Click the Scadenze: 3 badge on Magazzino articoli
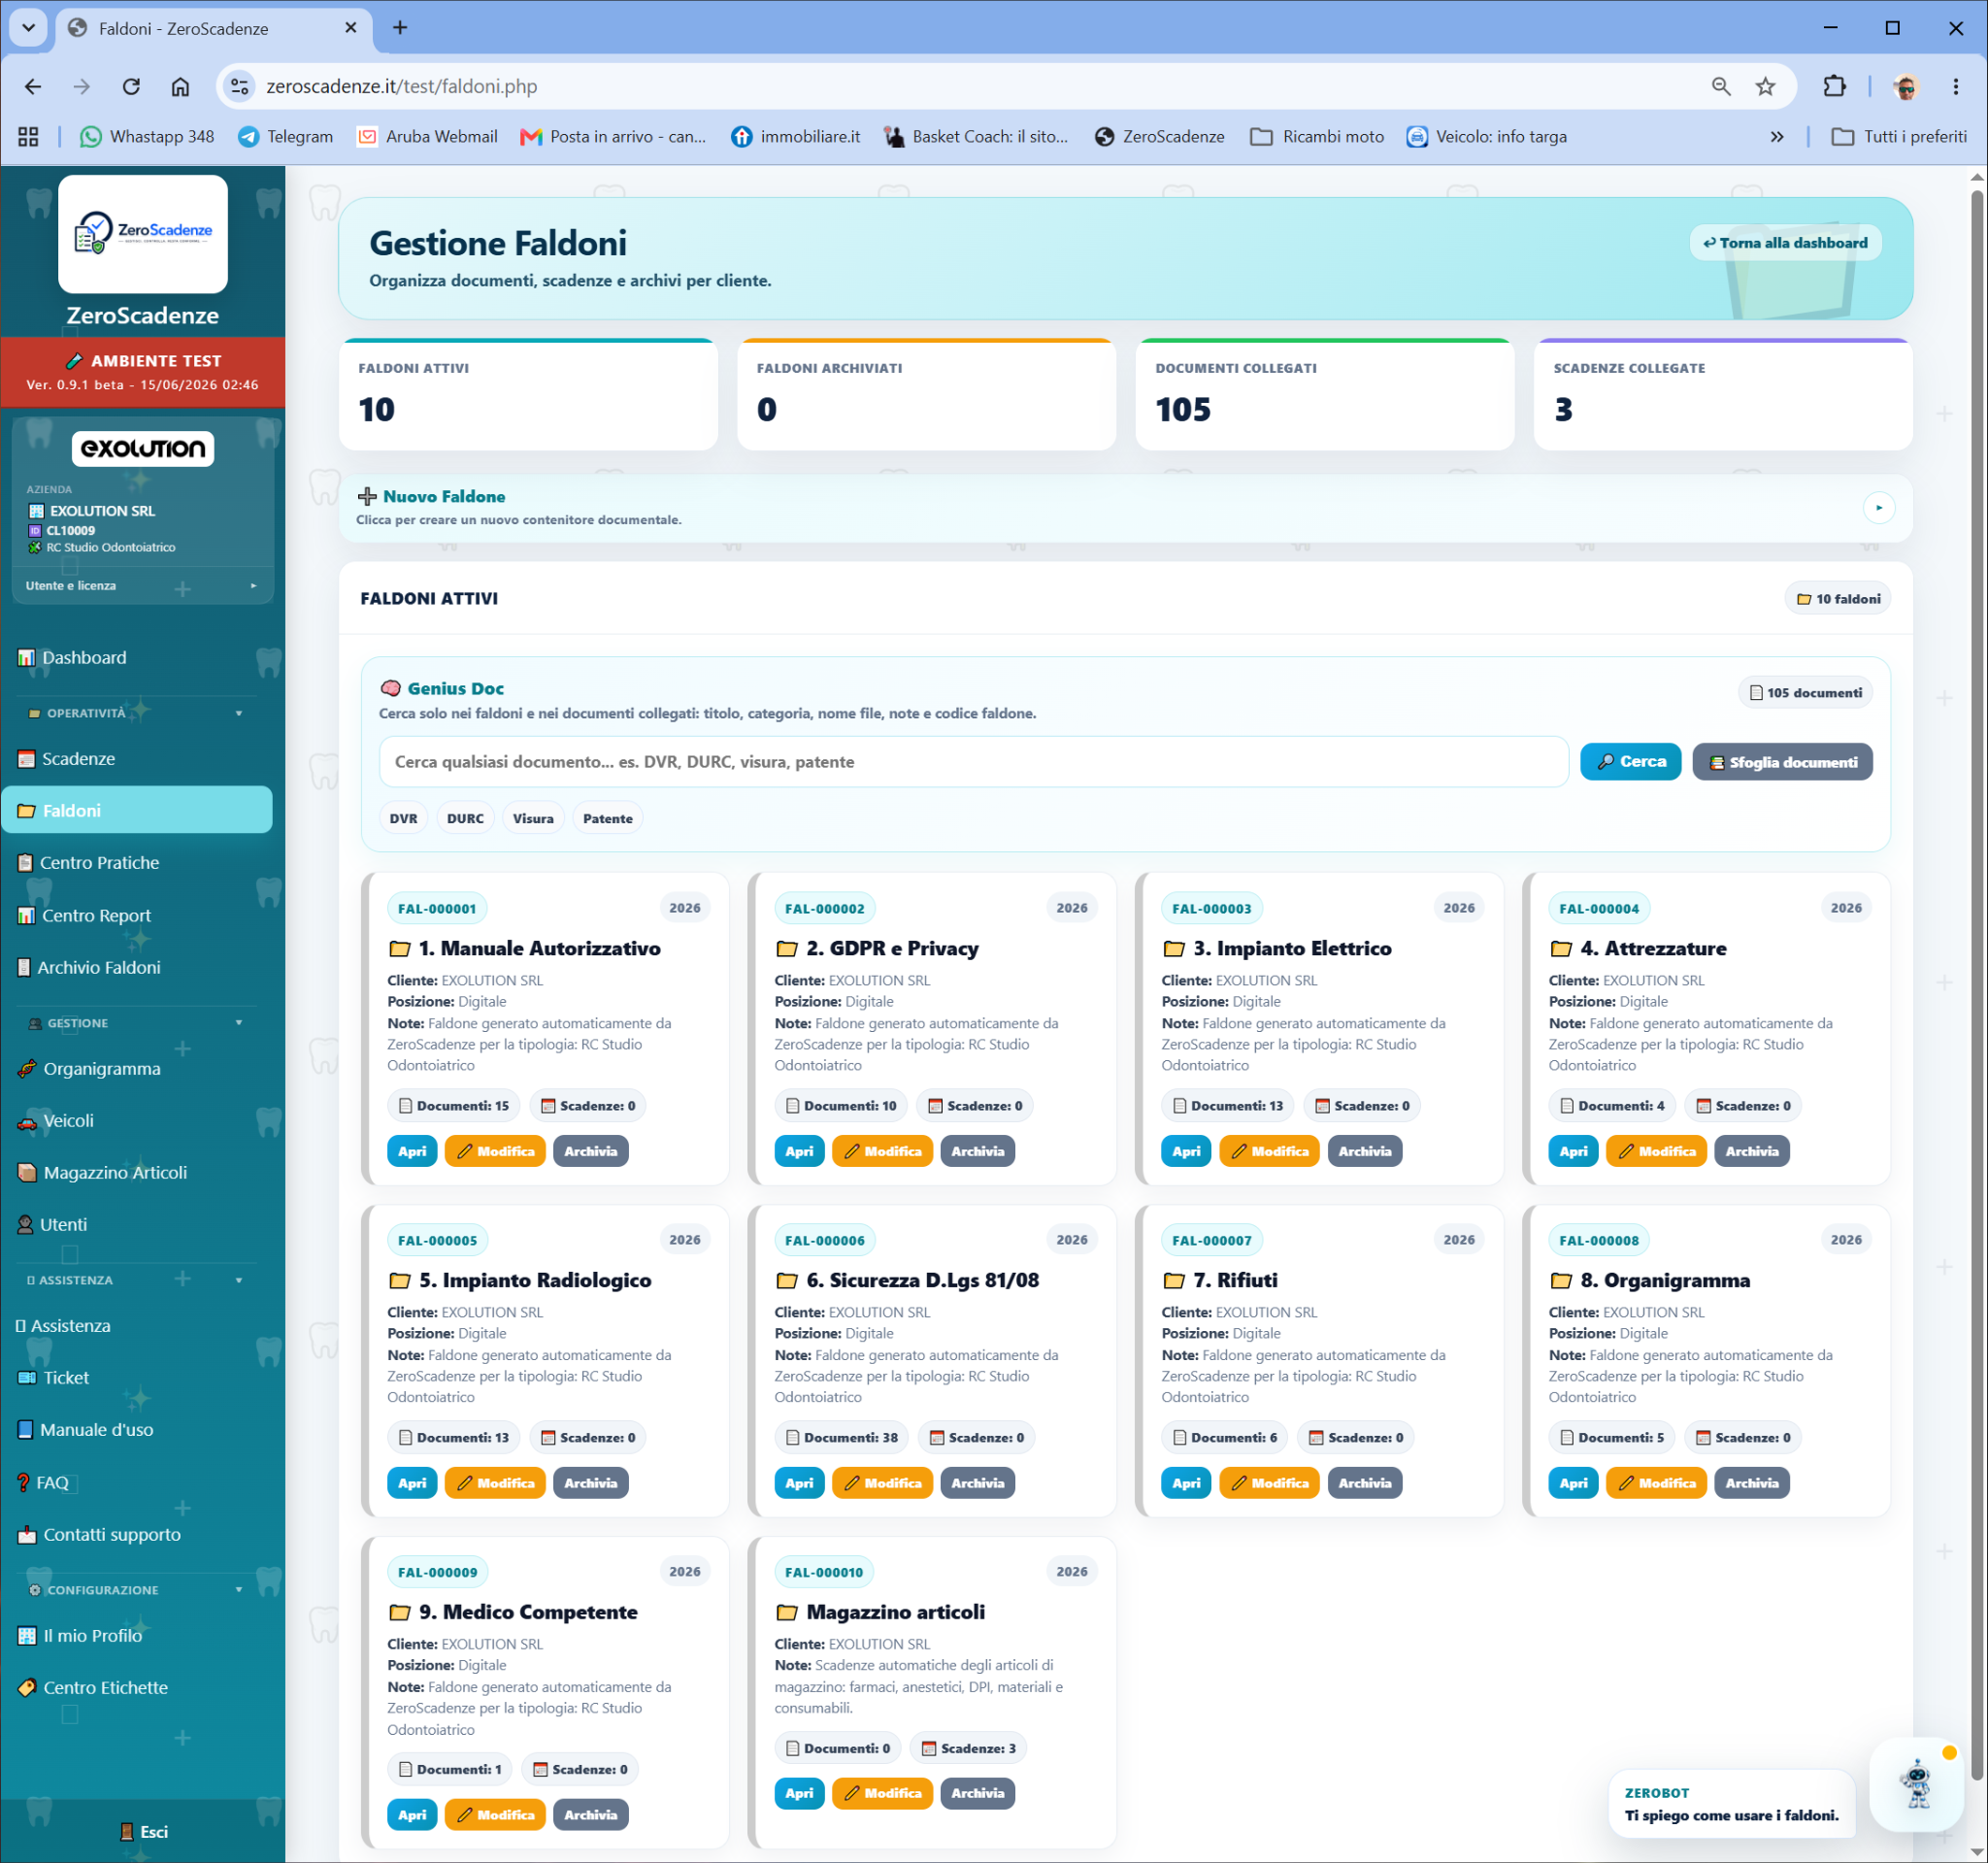This screenshot has width=1988, height=1863. click(968, 1747)
